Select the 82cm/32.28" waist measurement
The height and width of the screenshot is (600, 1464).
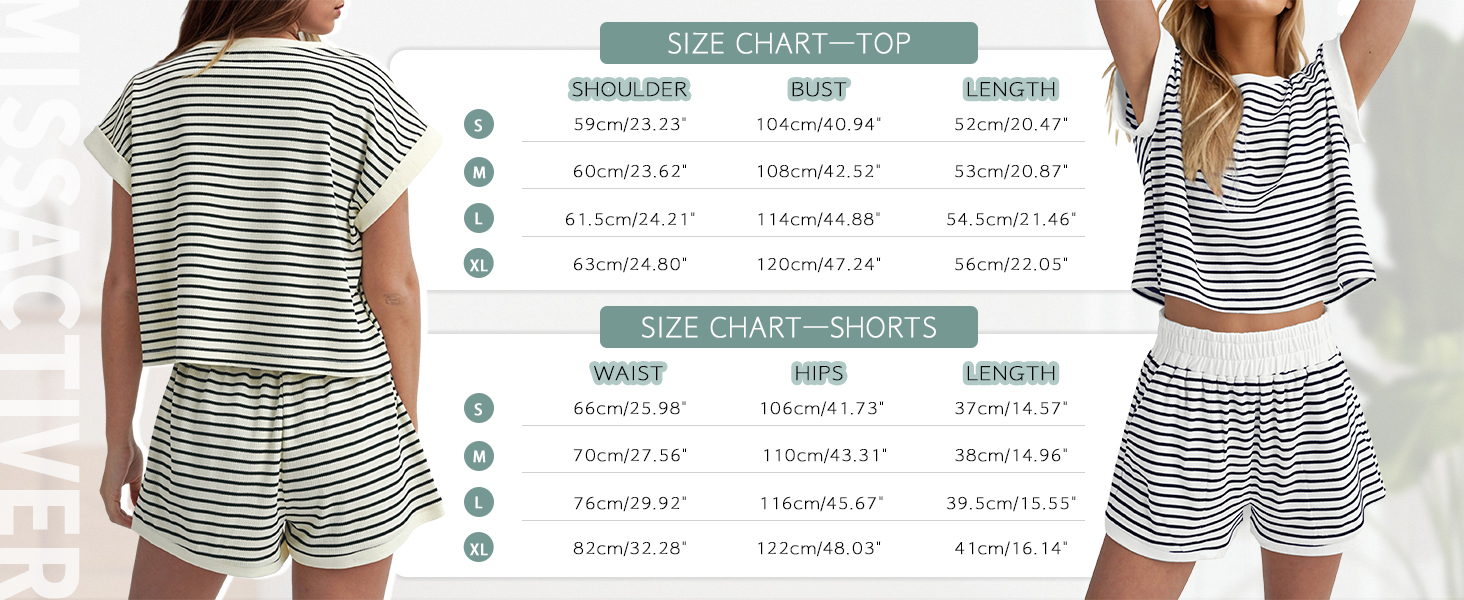630,548
